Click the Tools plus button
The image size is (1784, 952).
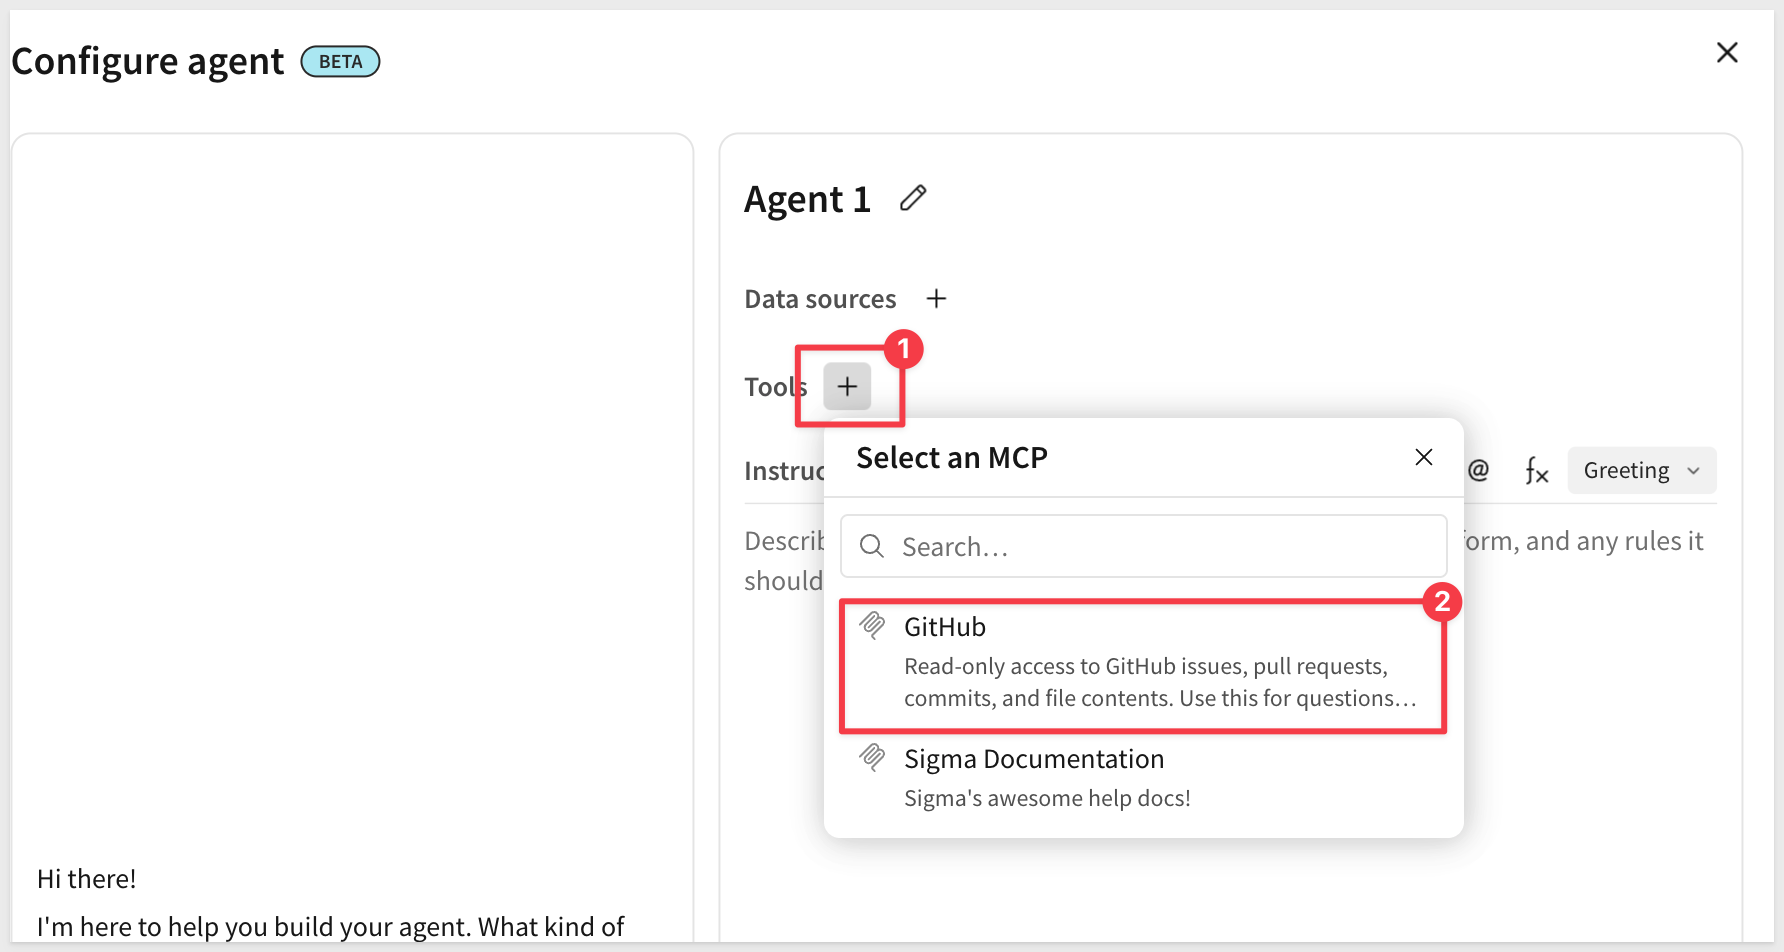(x=847, y=387)
